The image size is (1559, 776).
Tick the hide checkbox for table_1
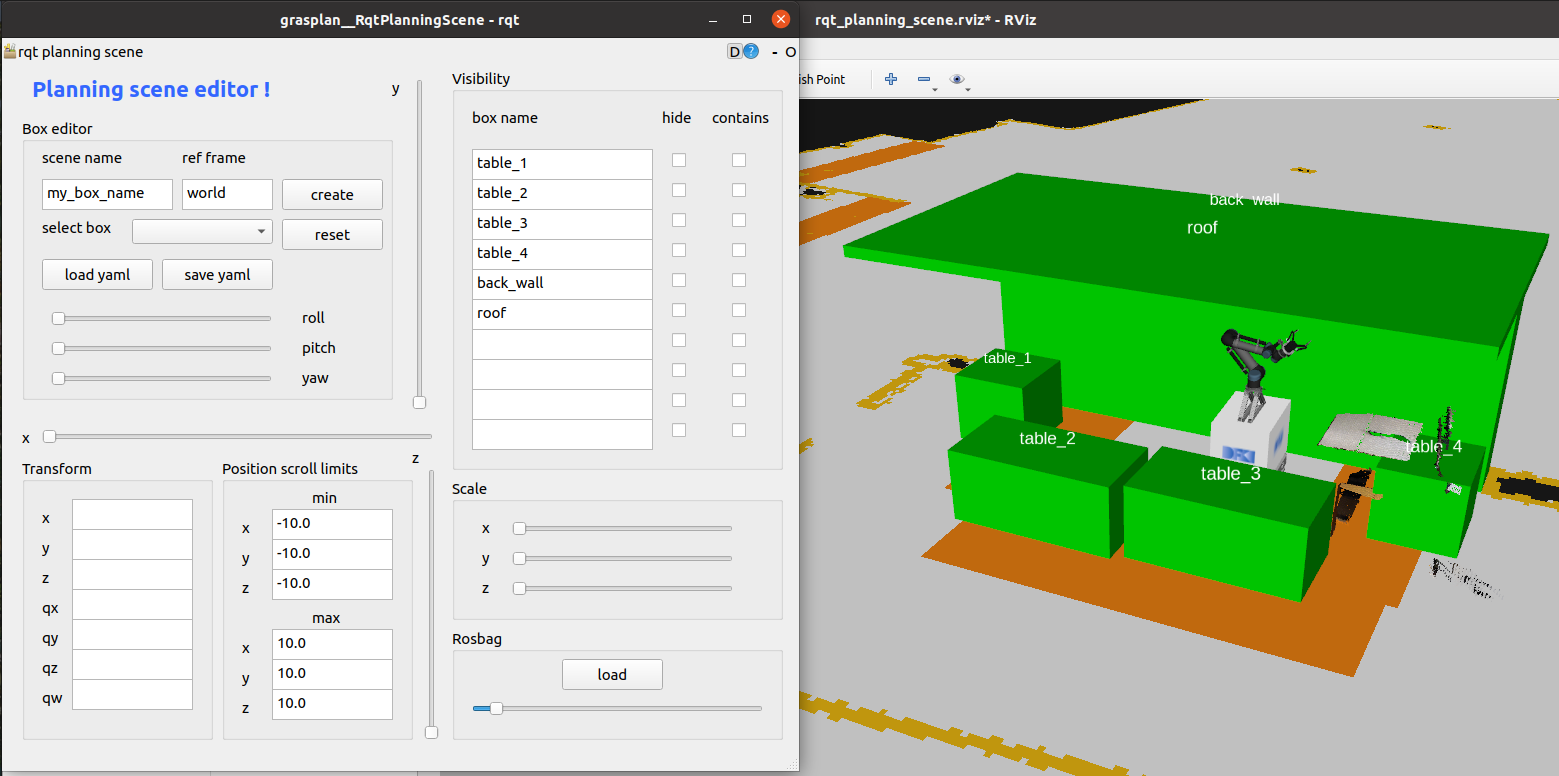[x=679, y=160]
